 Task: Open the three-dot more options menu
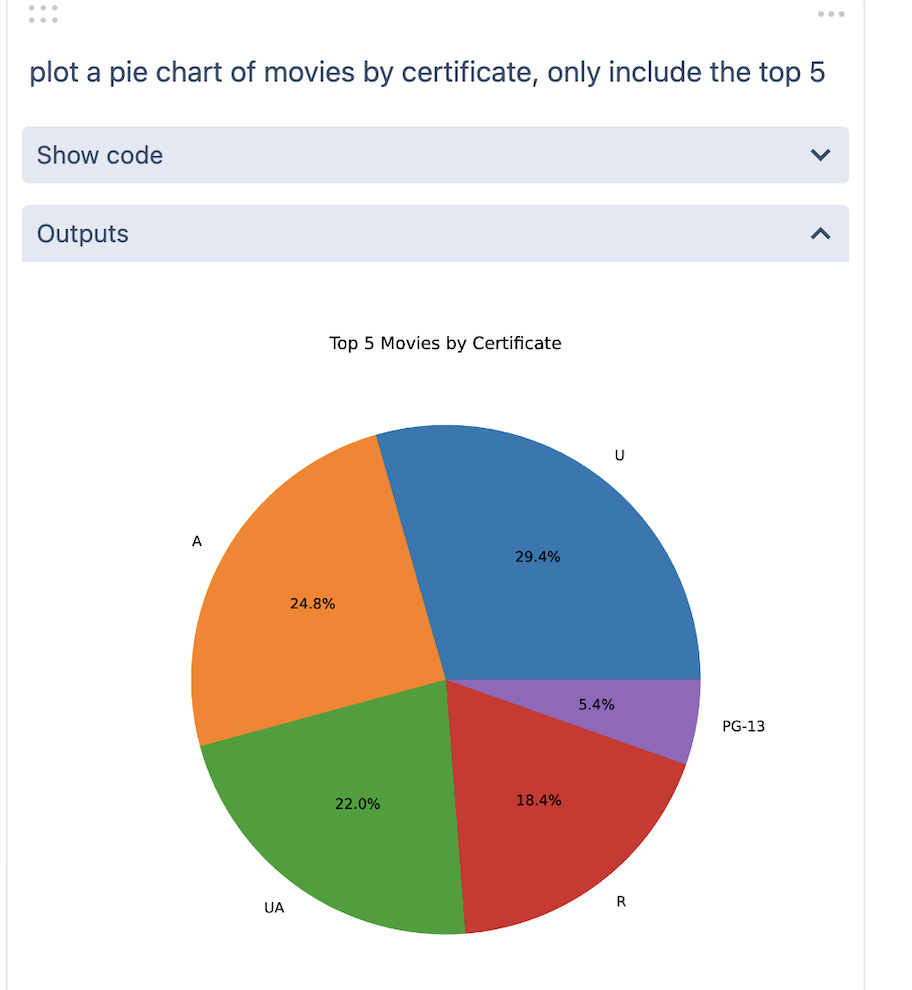click(x=831, y=14)
